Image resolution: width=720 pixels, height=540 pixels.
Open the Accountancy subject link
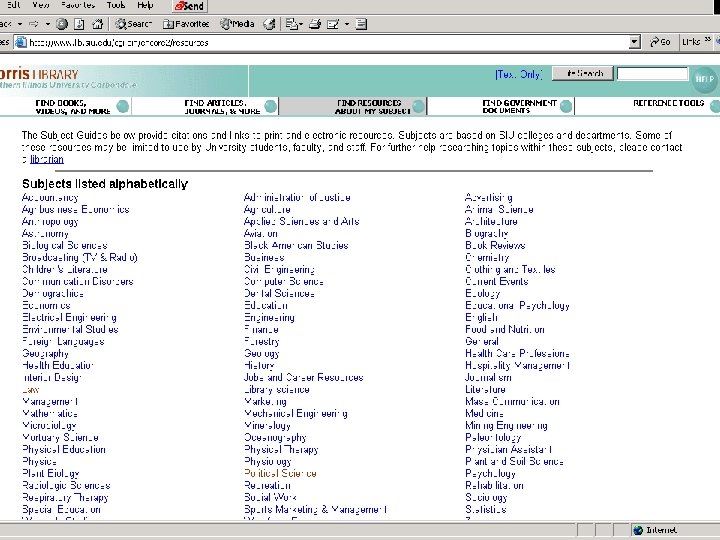click(x=50, y=197)
